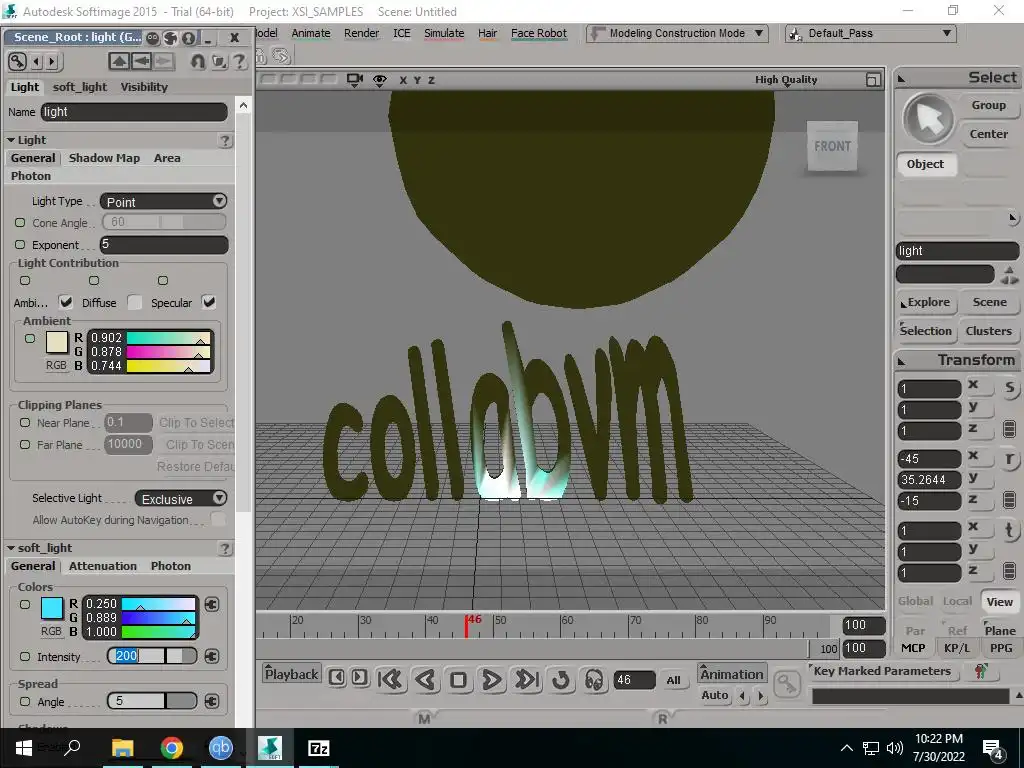Click the Ambient color swatch
Screen dimensions: 1024x768
click(57, 342)
